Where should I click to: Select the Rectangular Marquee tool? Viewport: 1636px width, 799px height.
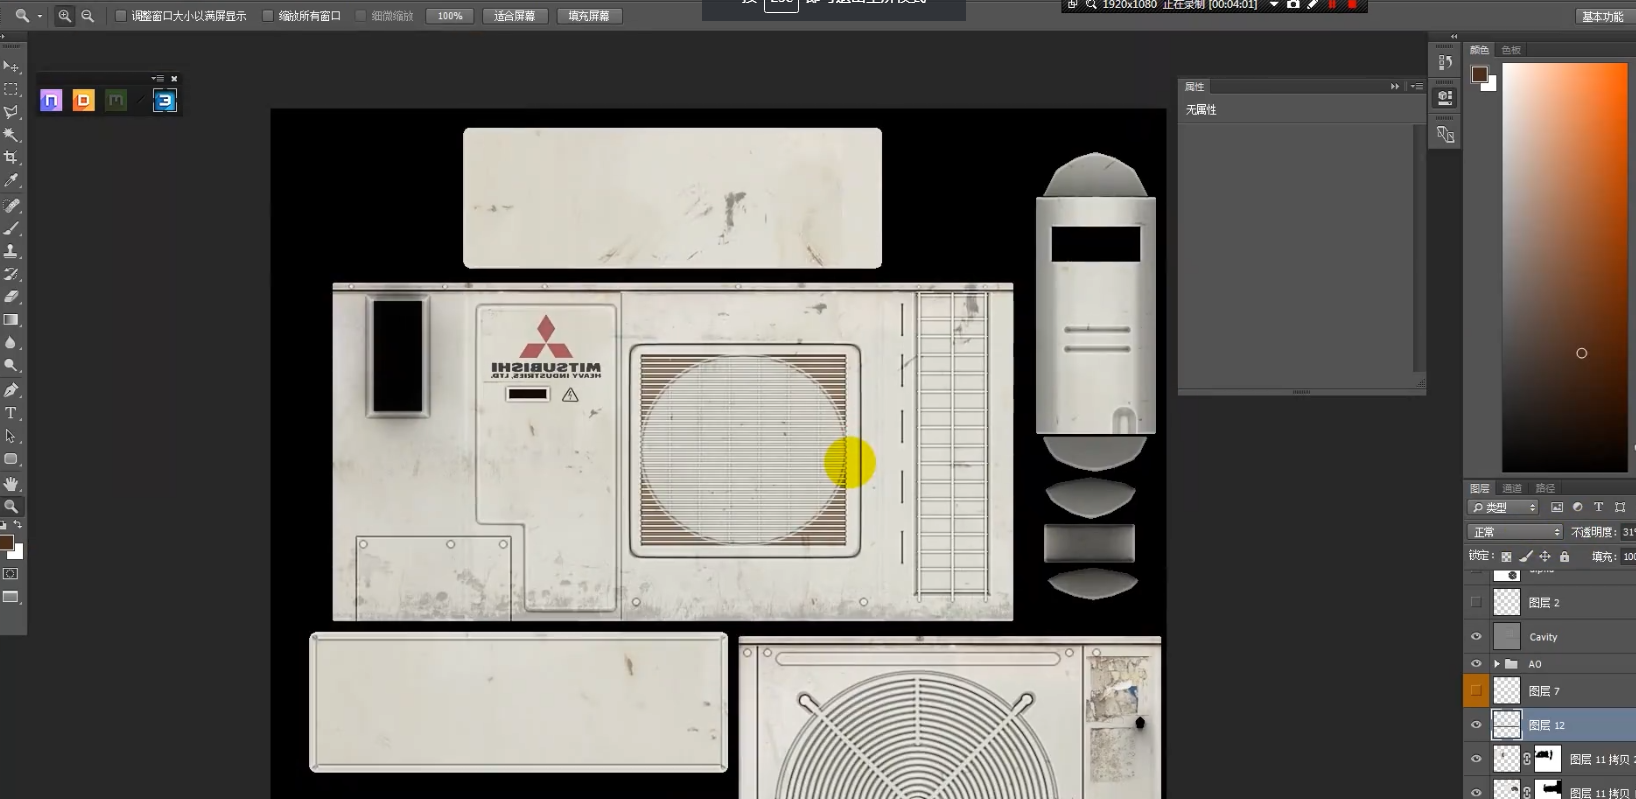point(11,89)
